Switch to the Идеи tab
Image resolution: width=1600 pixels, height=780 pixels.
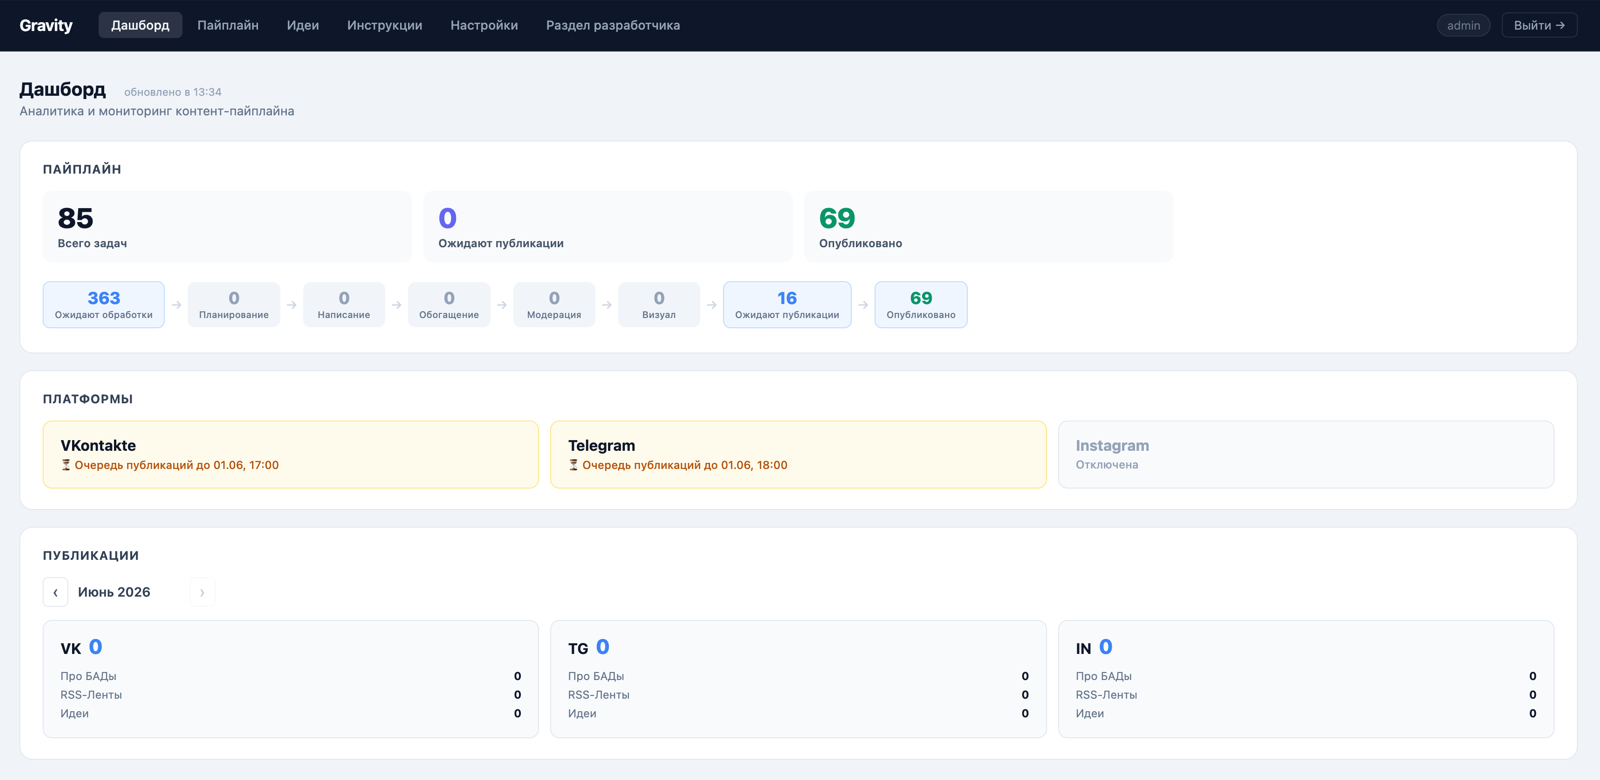point(303,25)
